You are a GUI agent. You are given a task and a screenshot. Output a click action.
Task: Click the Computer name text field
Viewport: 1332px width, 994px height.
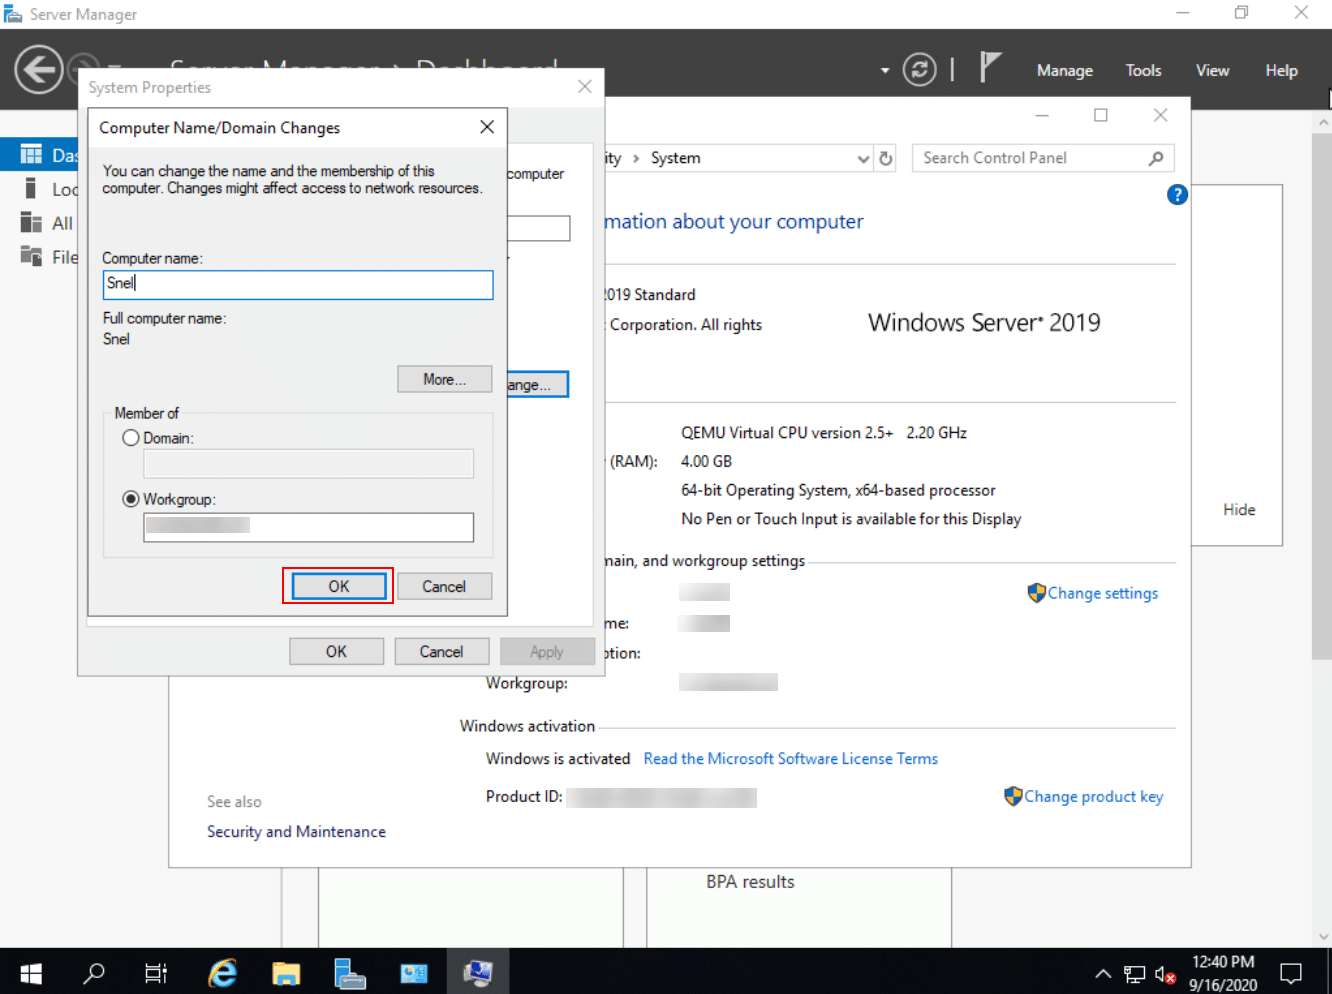click(x=298, y=284)
